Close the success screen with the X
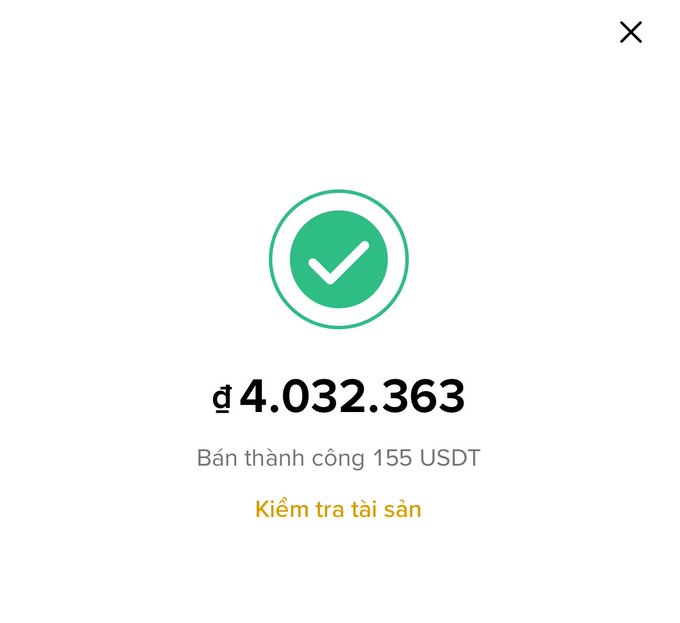 (x=631, y=32)
